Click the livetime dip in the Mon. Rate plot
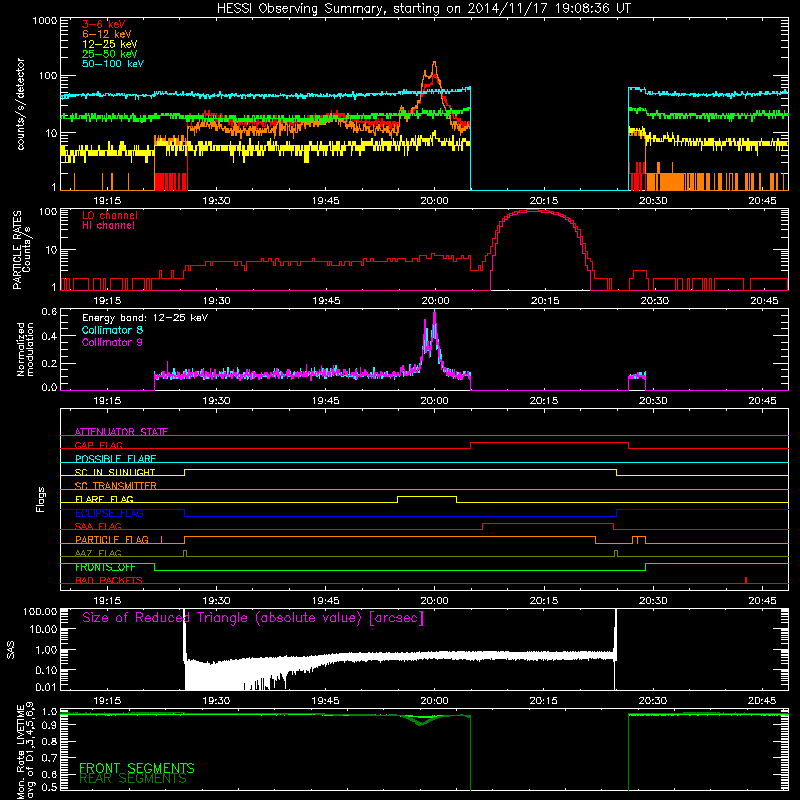The image size is (800, 800). point(420,721)
